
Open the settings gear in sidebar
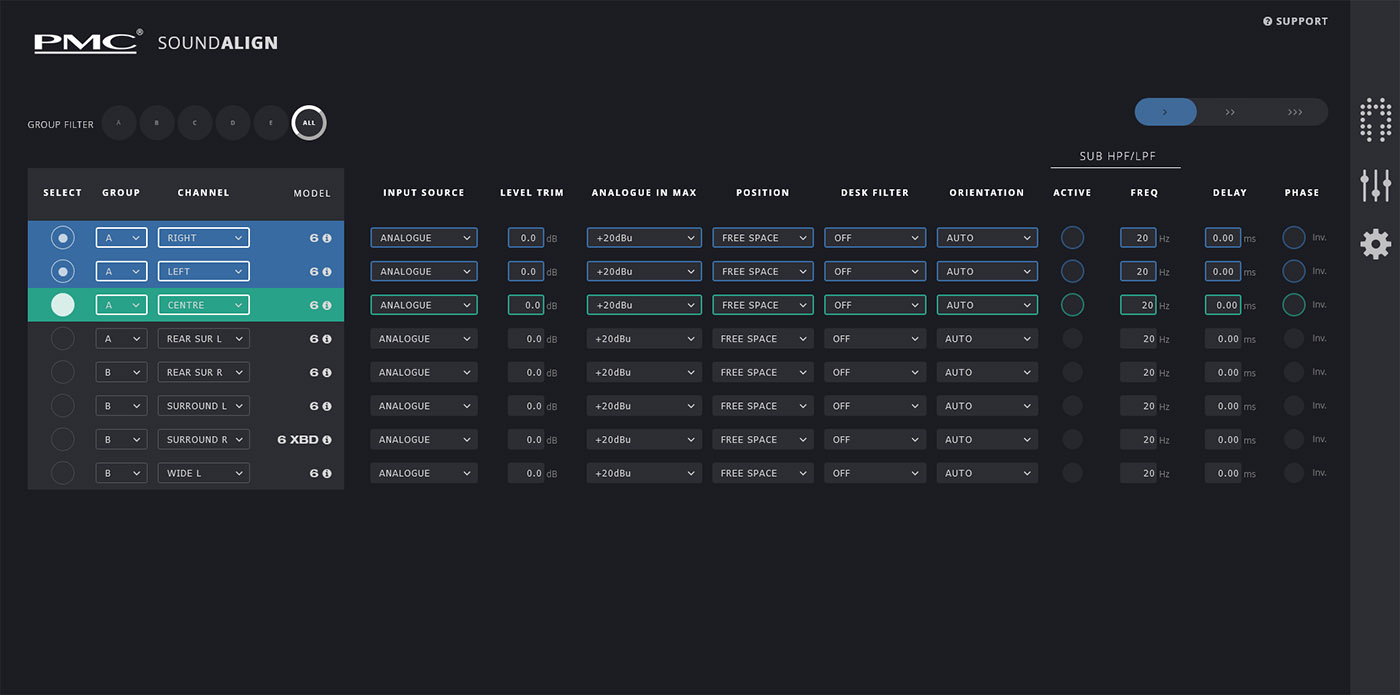coord(1376,244)
